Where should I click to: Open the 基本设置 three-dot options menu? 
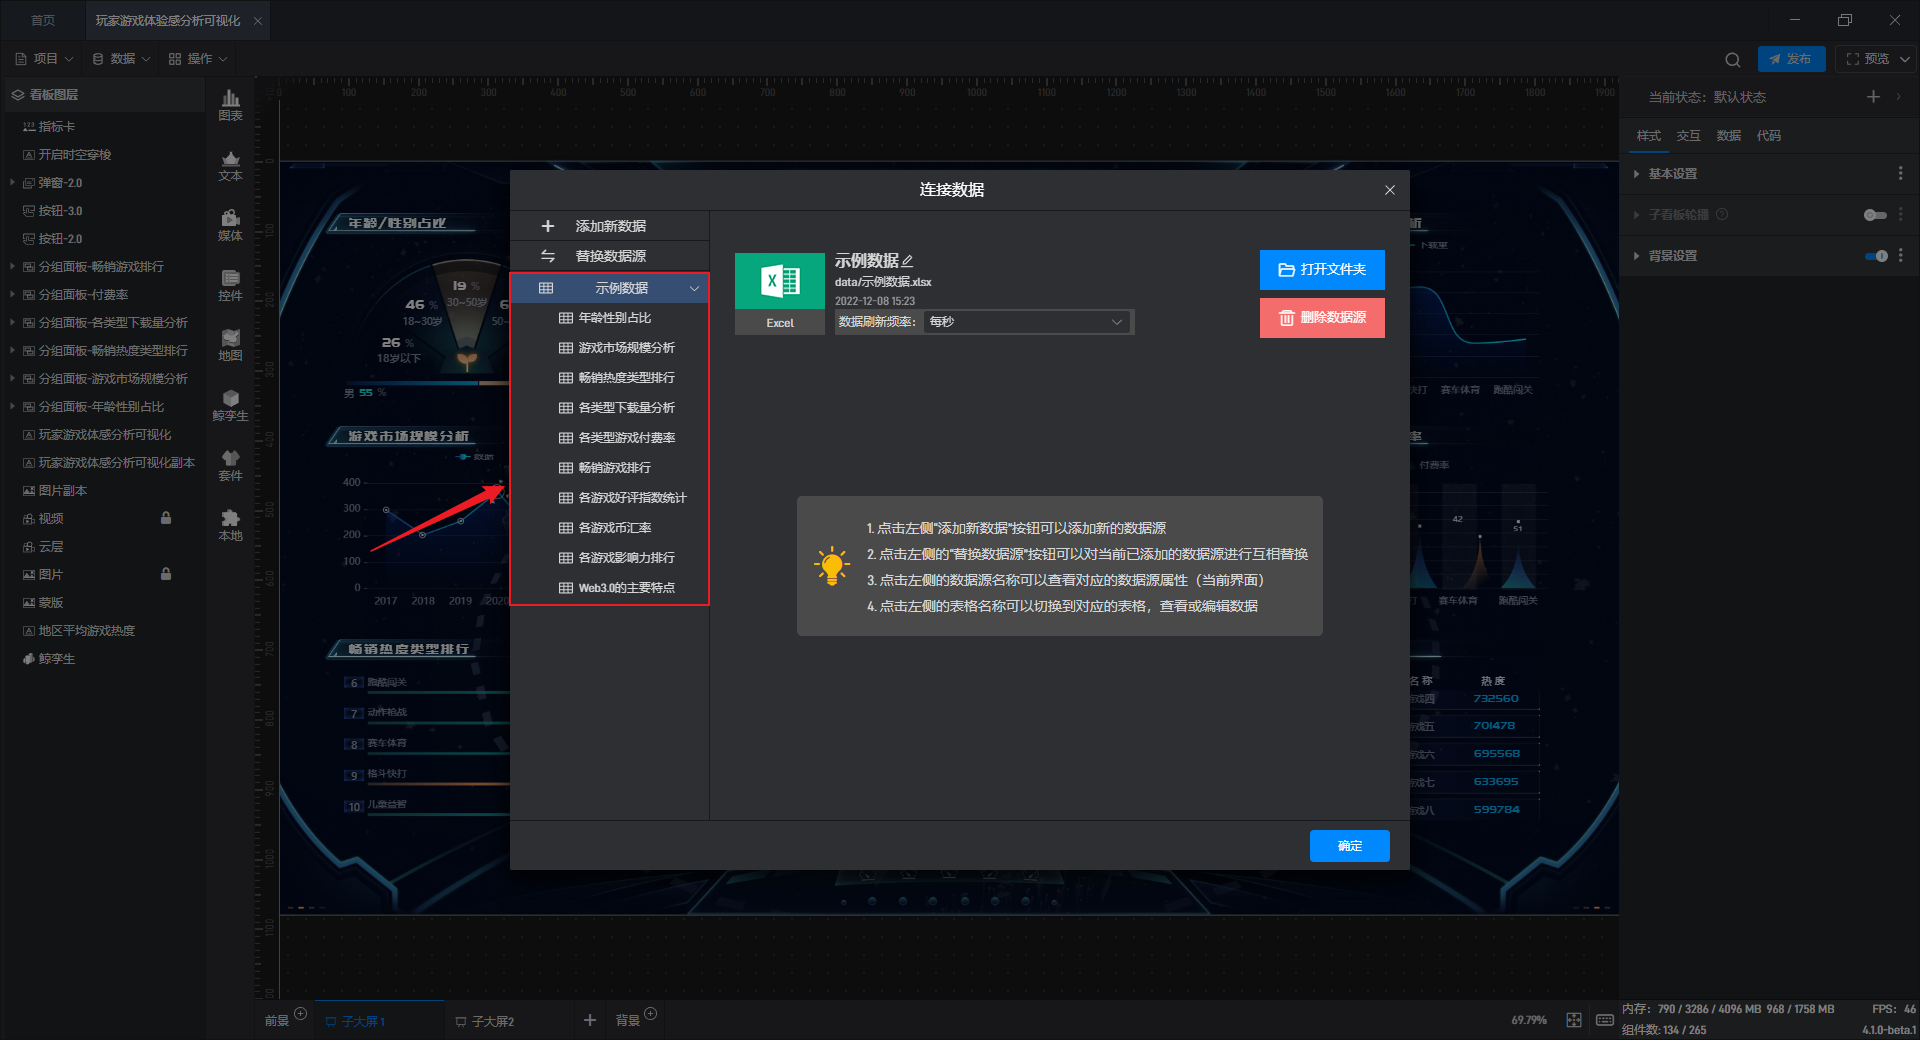pyautogui.click(x=1901, y=174)
